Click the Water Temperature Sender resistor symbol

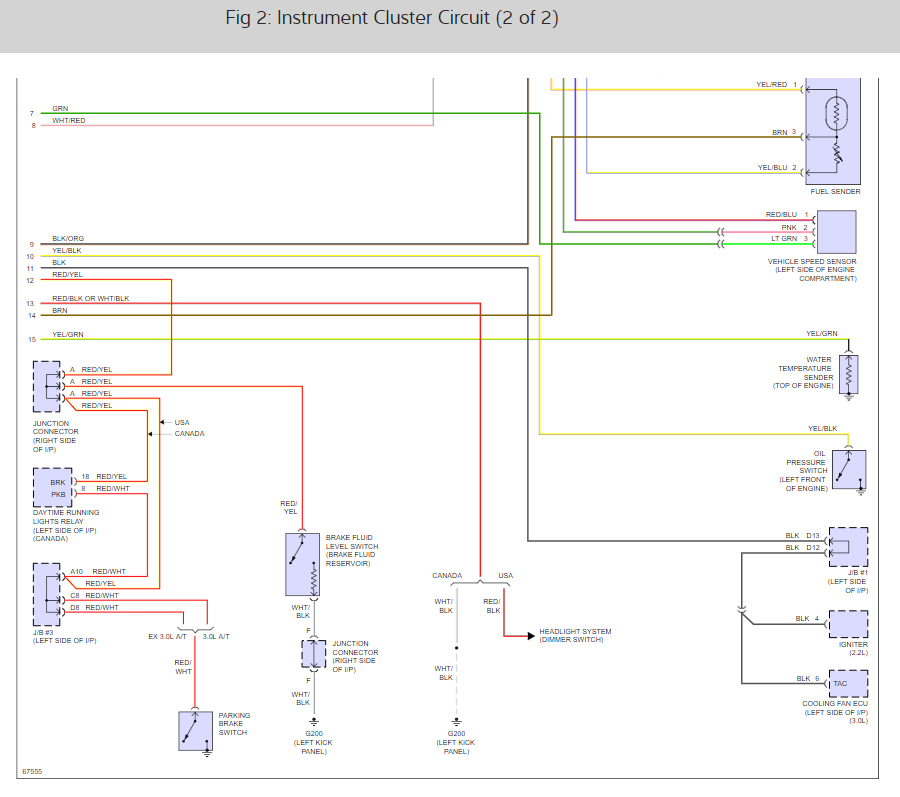[848, 375]
